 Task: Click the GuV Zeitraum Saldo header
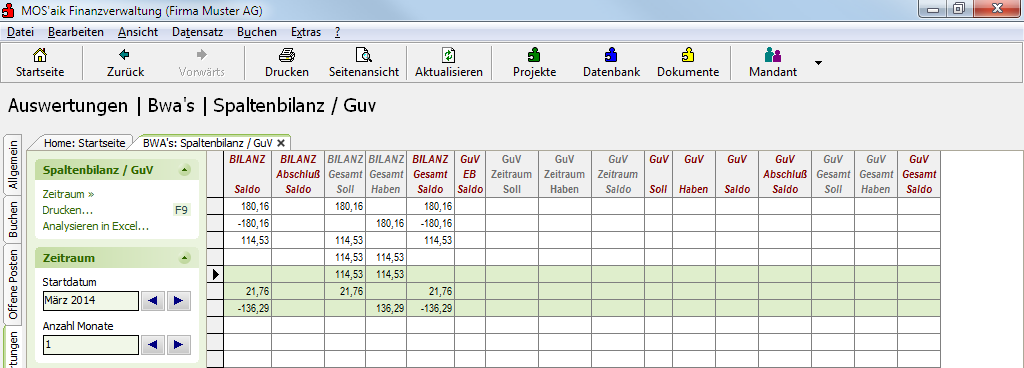point(618,174)
